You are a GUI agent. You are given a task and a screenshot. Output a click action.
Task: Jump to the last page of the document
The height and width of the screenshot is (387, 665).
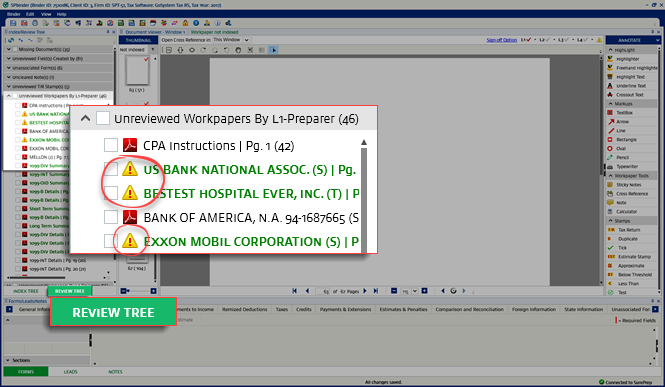tap(375, 291)
